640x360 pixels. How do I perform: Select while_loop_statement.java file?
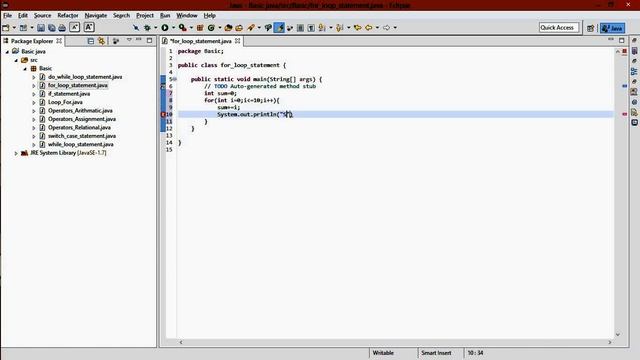(x=80, y=144)
